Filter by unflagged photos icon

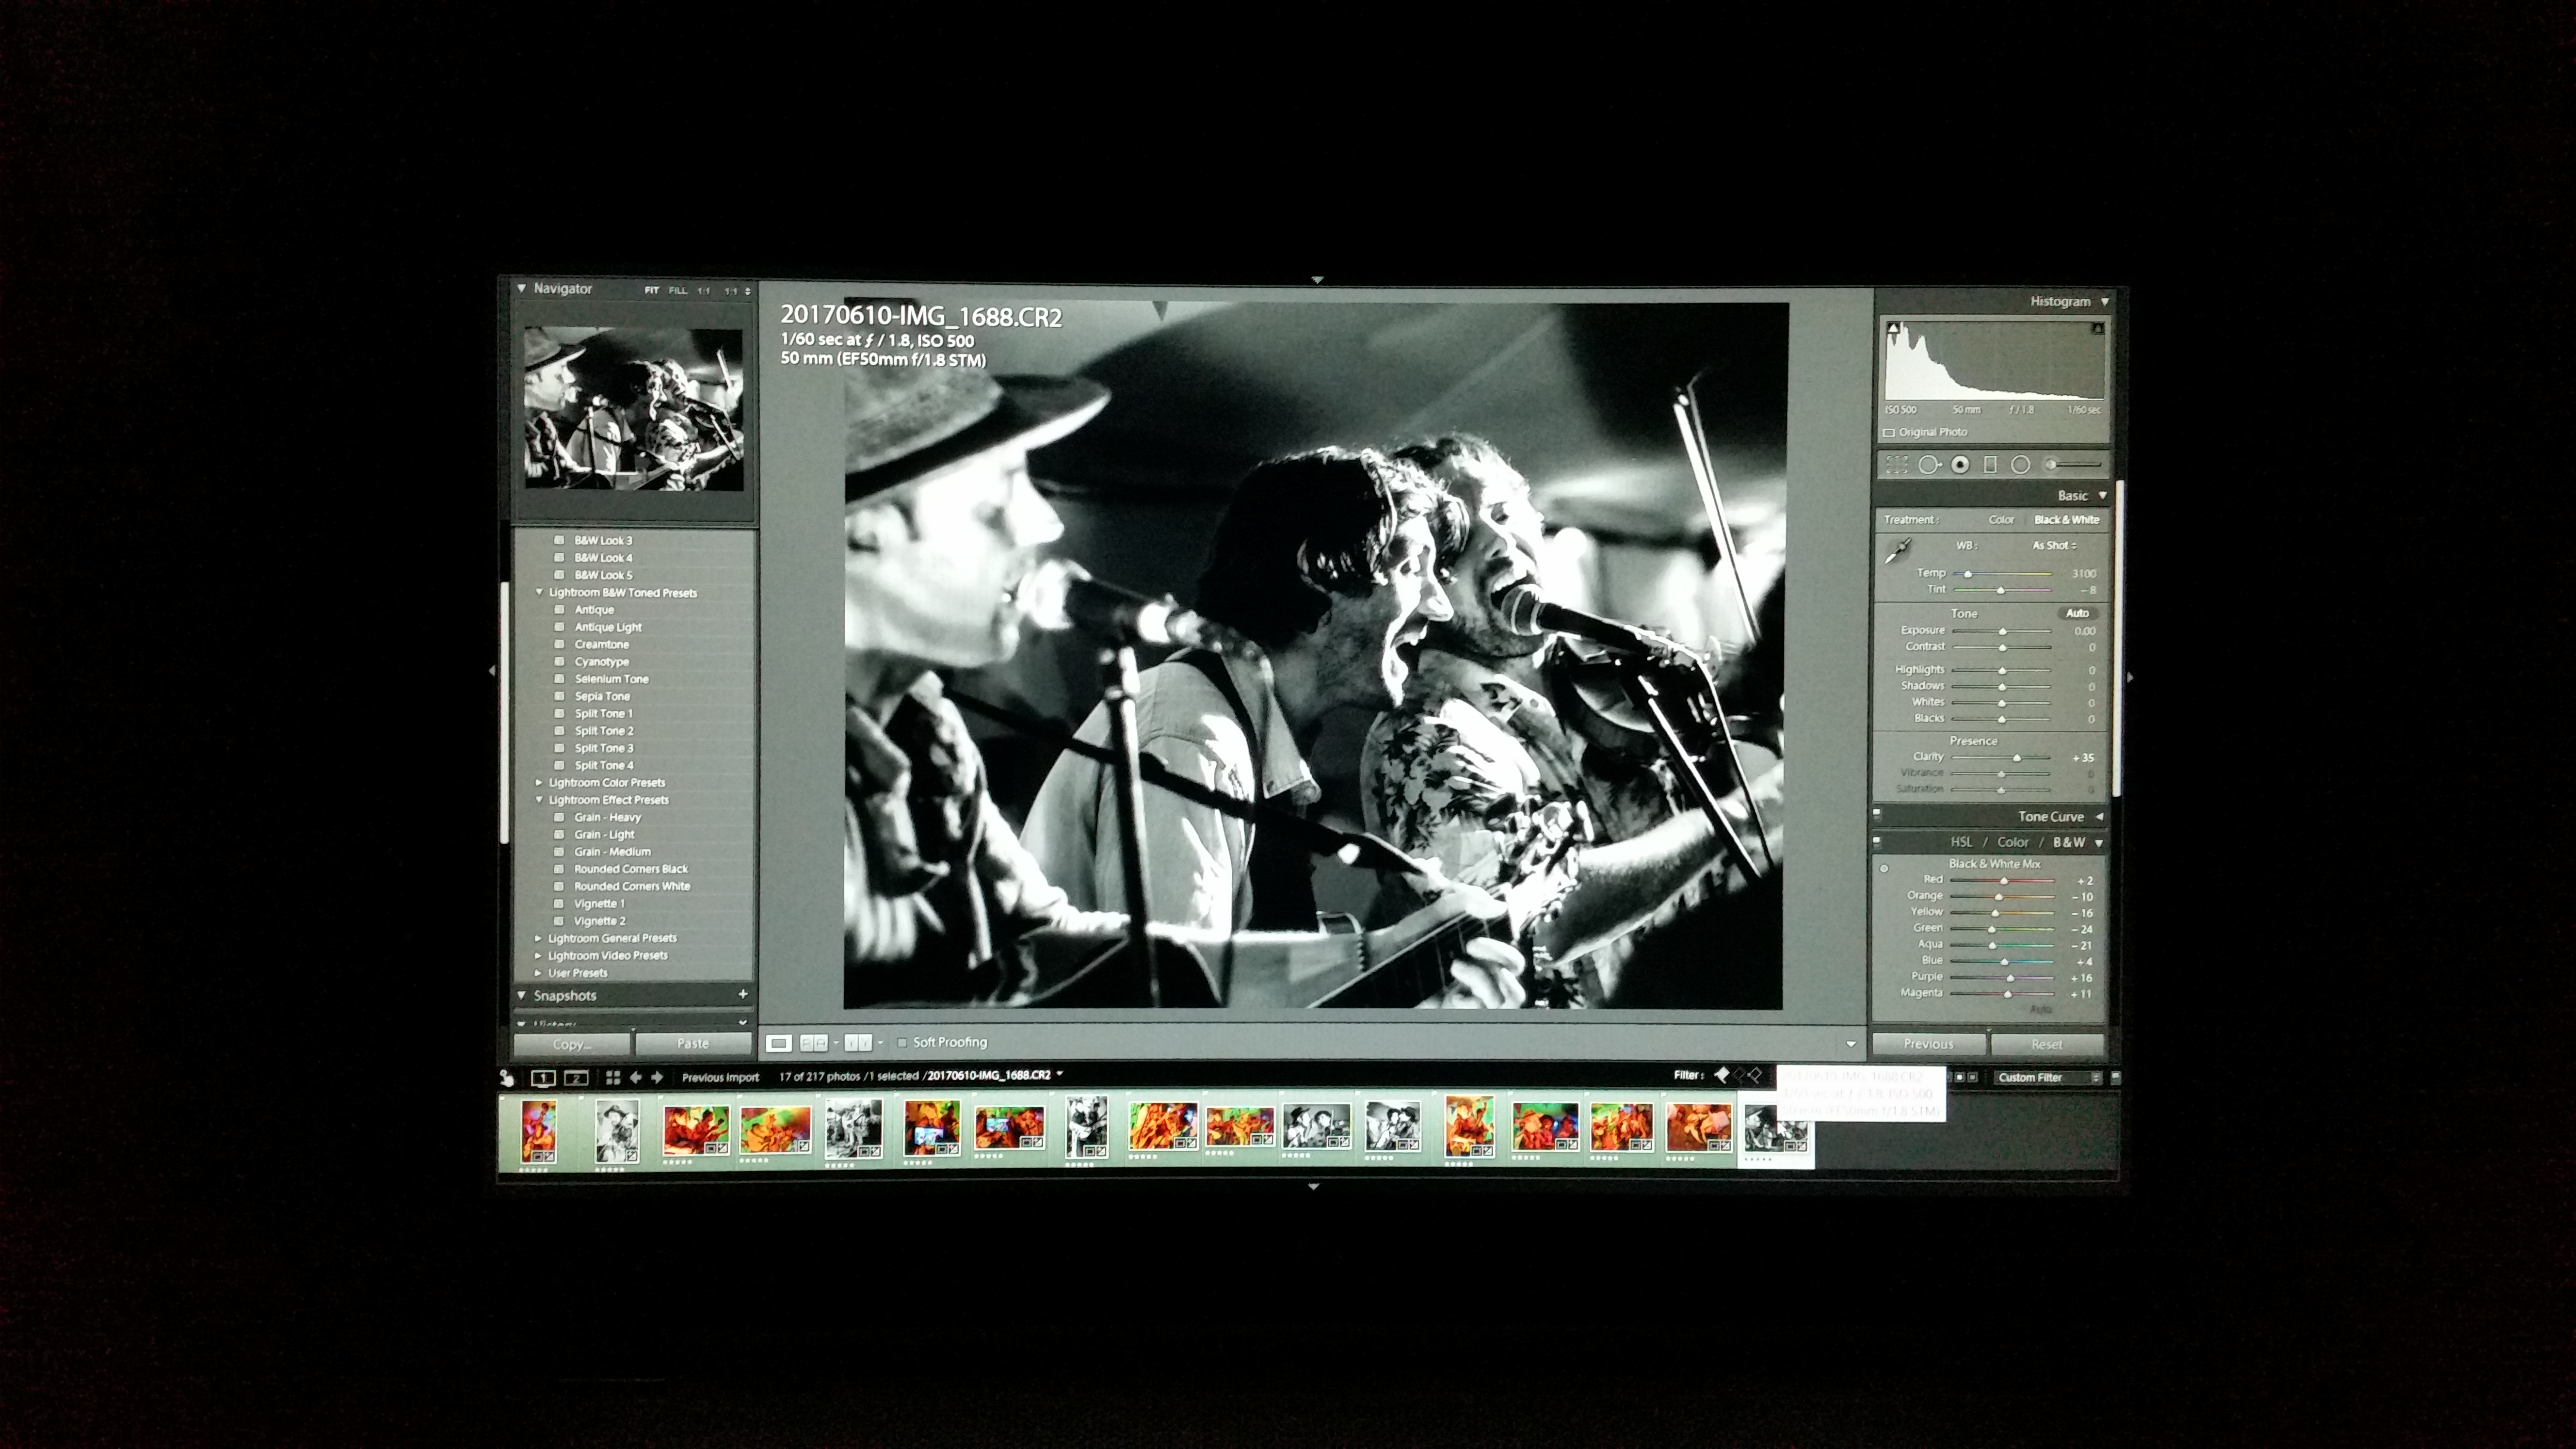[1739, 1075]
